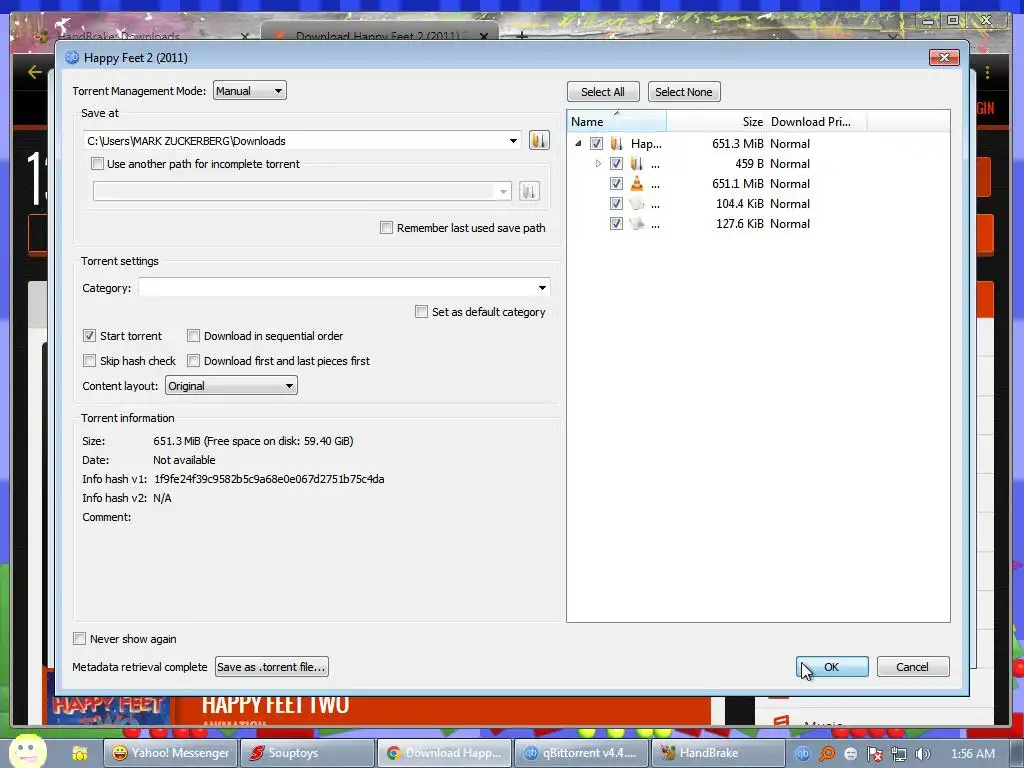Open the save path dropdown arrow

point(513,141)
